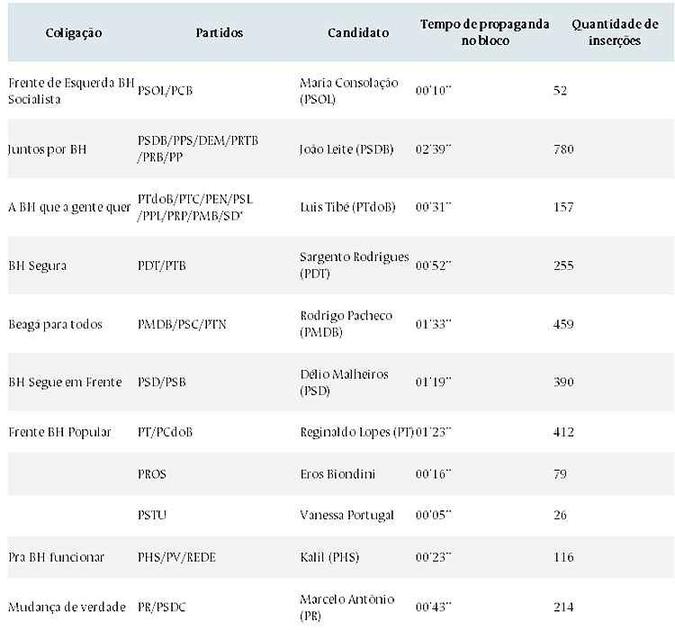Image resolution: width=675 pixels, height=630 pixels.
Task: Click the Mudança de verdade coalition cell
Action: point(67,607)
